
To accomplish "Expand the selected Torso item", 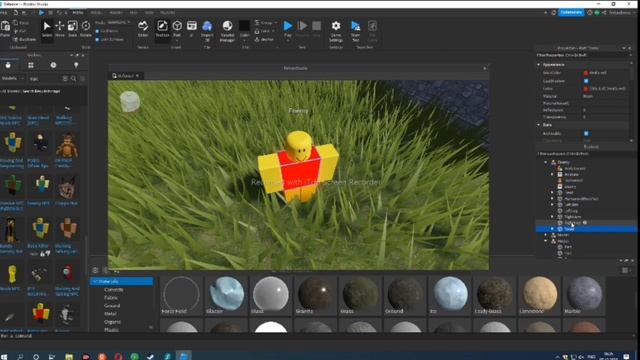I will coord(552,229).
